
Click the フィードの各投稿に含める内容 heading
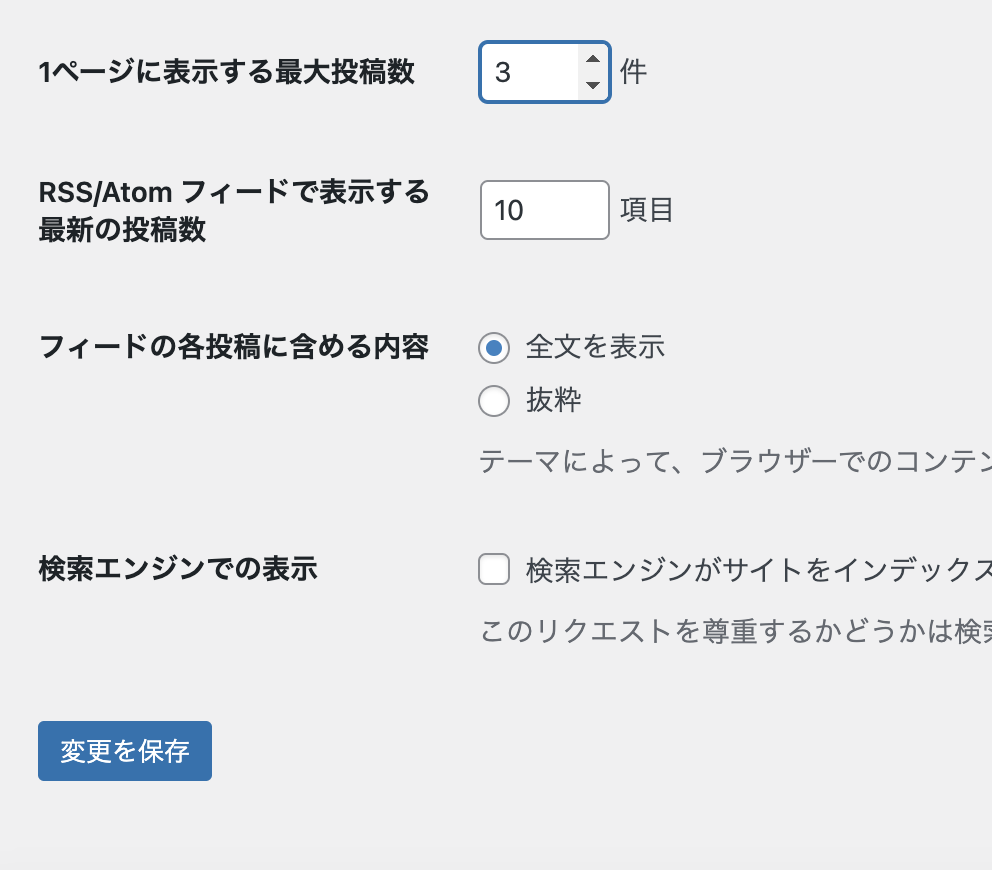click(233, 348)
